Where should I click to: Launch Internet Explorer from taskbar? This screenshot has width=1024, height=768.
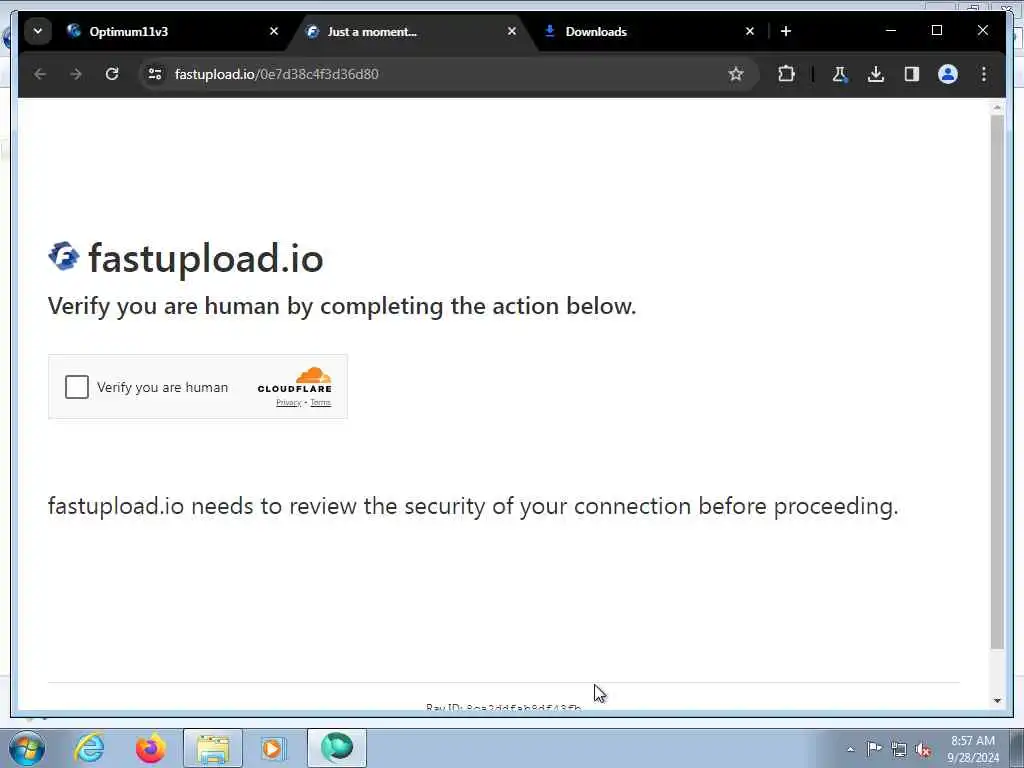point(89,748)
